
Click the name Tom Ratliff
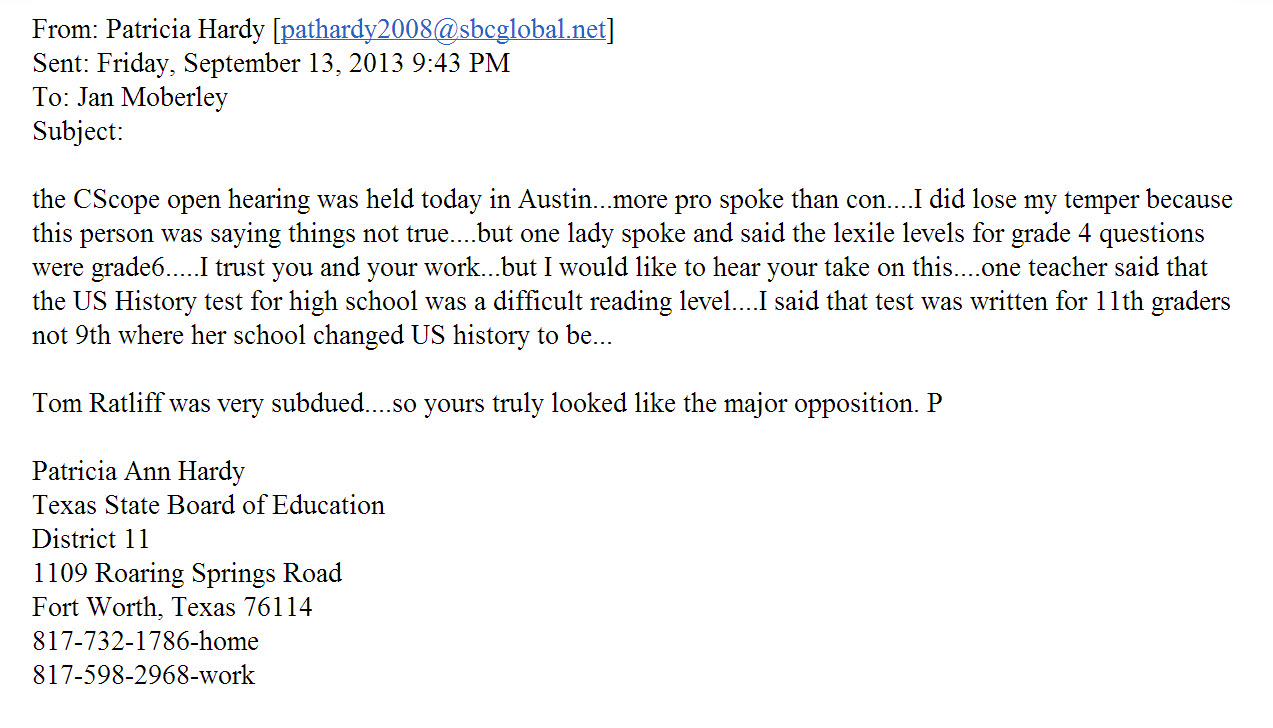(98, 404)
